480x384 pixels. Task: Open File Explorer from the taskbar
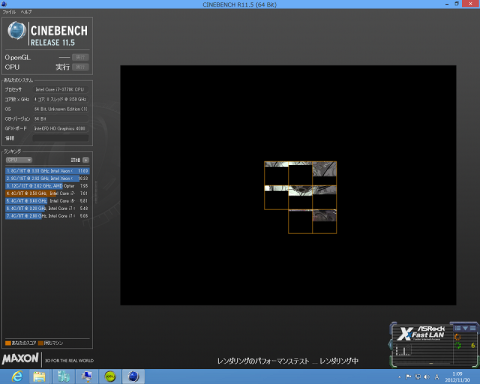click(39, 377)
